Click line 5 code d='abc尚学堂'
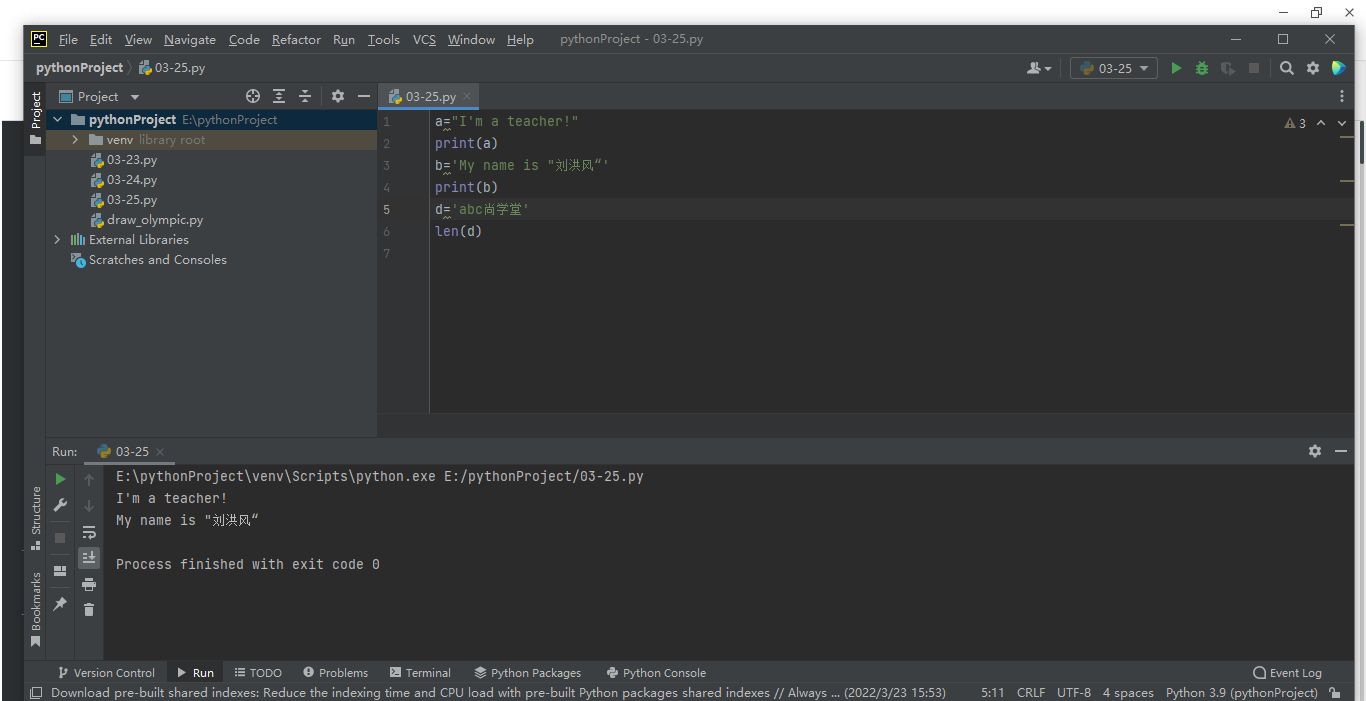1366x701 pixels. 482,209
